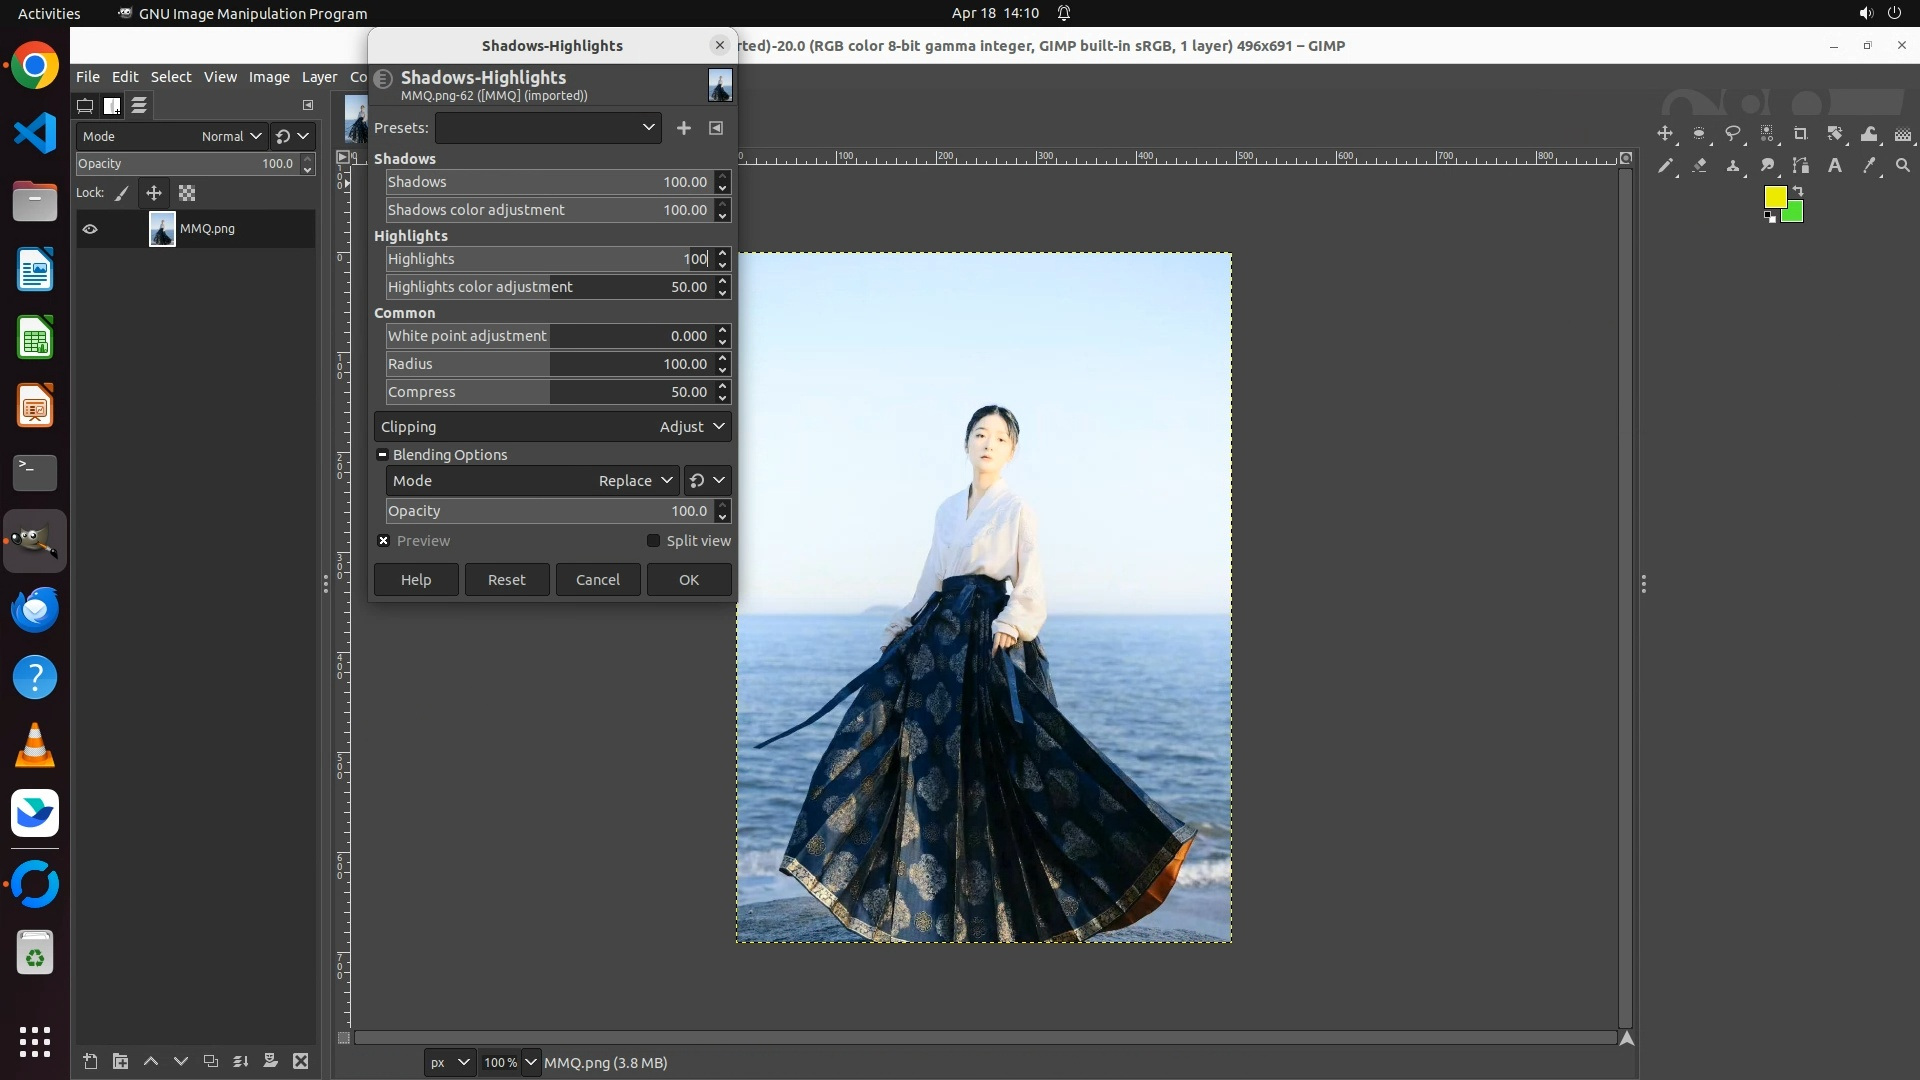Pick the Free Select lasso tool
The height and width of the screenshot is (1080, 1920).
coord(1733,134)
